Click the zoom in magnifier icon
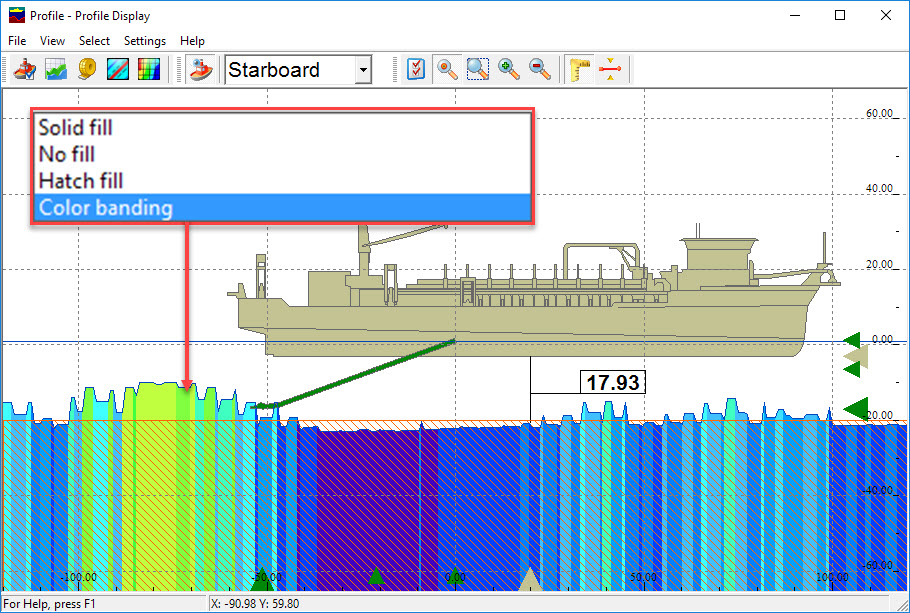 [509, 70]
